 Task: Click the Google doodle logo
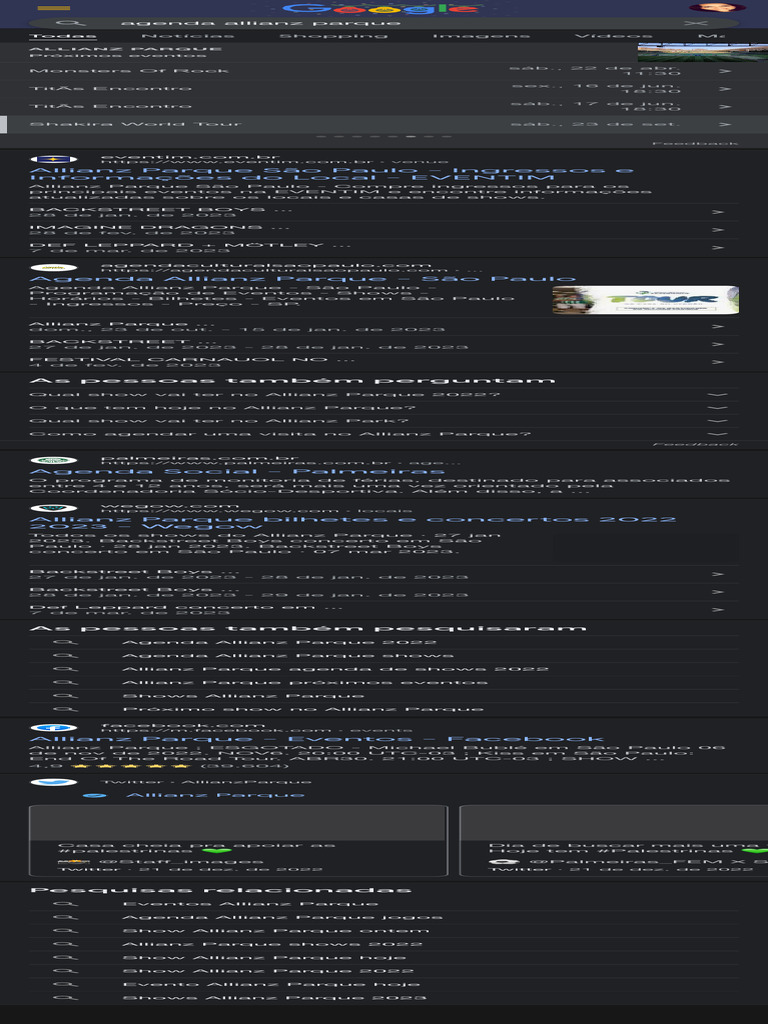click(x=381, y=8)
